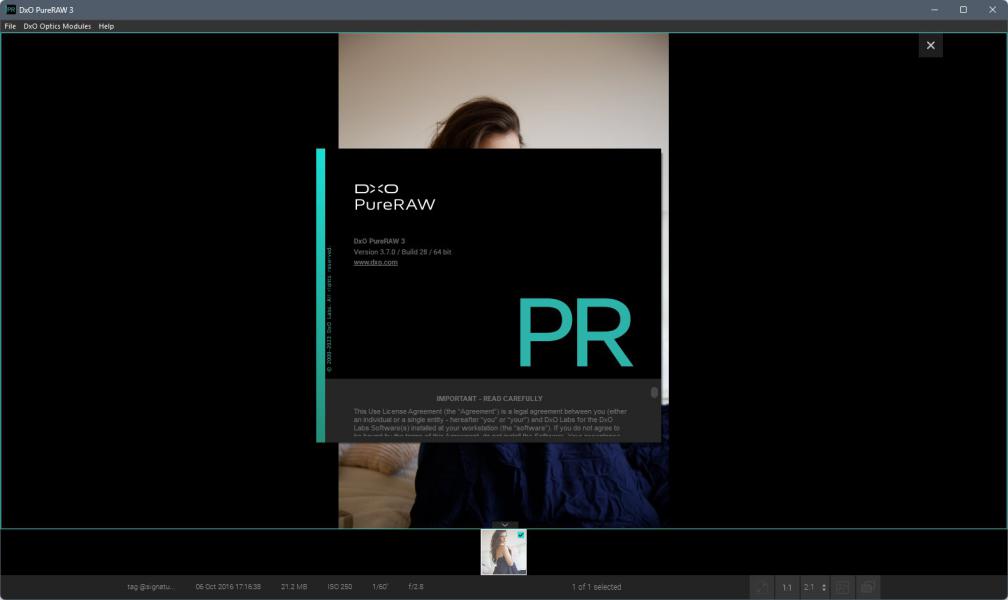Open the Help menu

tap(106, 26)
